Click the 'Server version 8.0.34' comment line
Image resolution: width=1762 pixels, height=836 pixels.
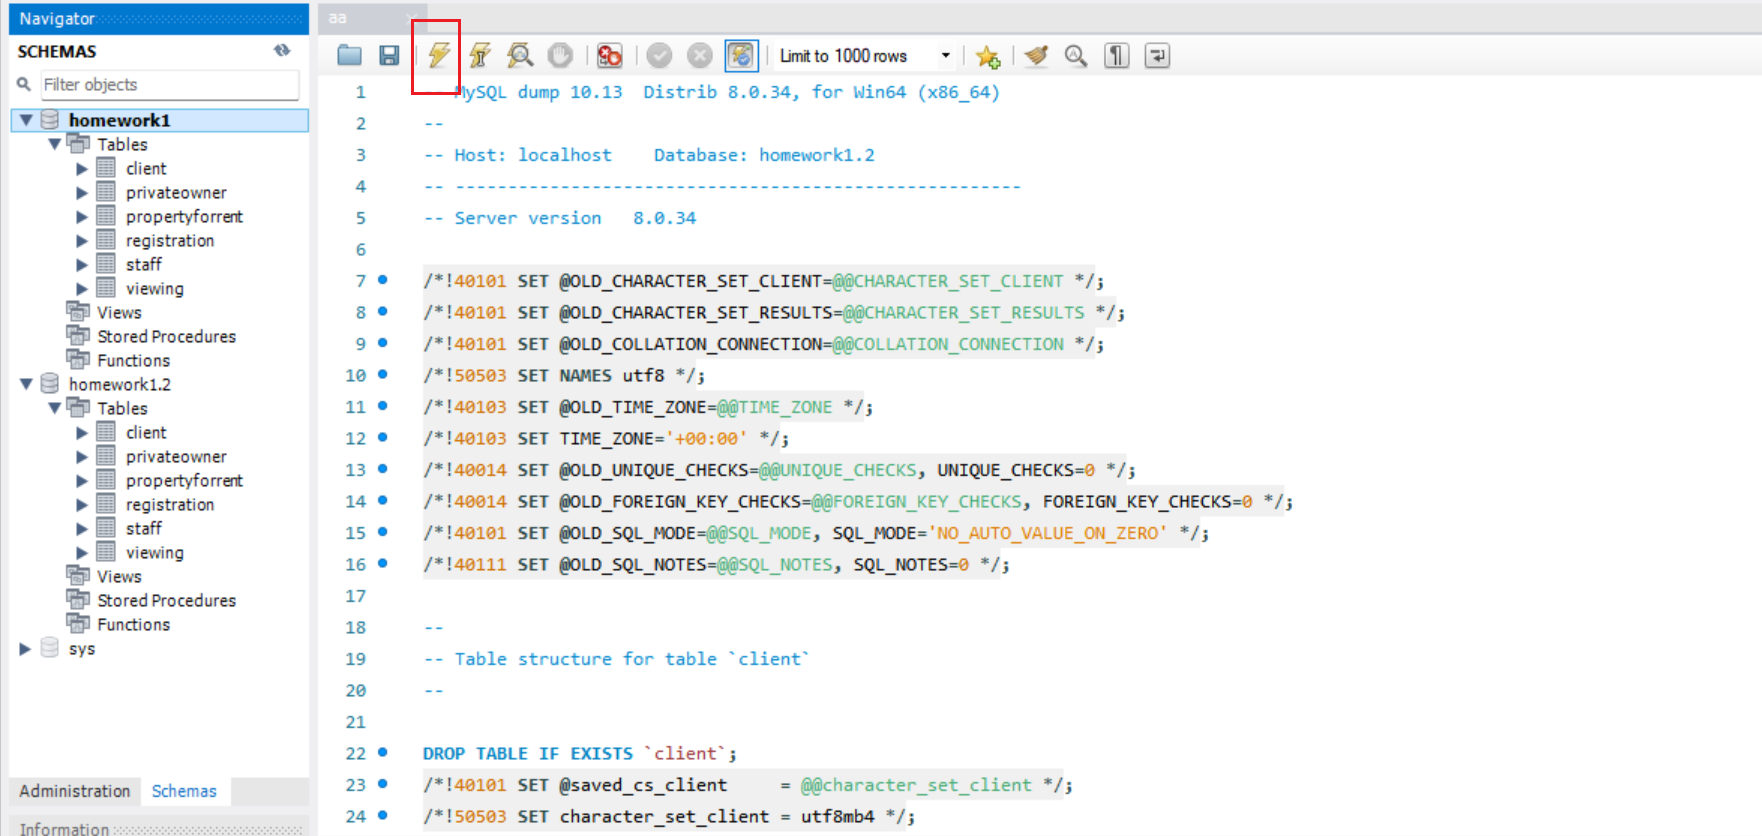pyautogui.click(x=560, y=218)
